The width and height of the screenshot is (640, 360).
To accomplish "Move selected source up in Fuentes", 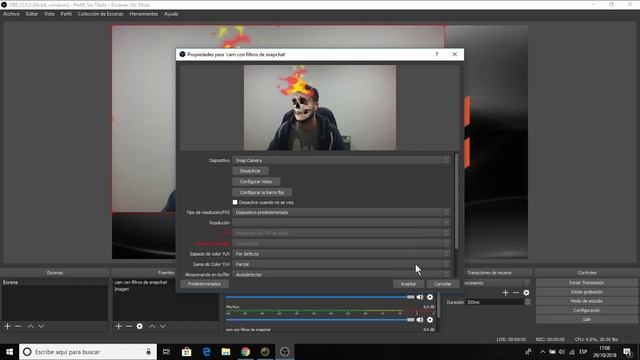I will tap(152, 326).
